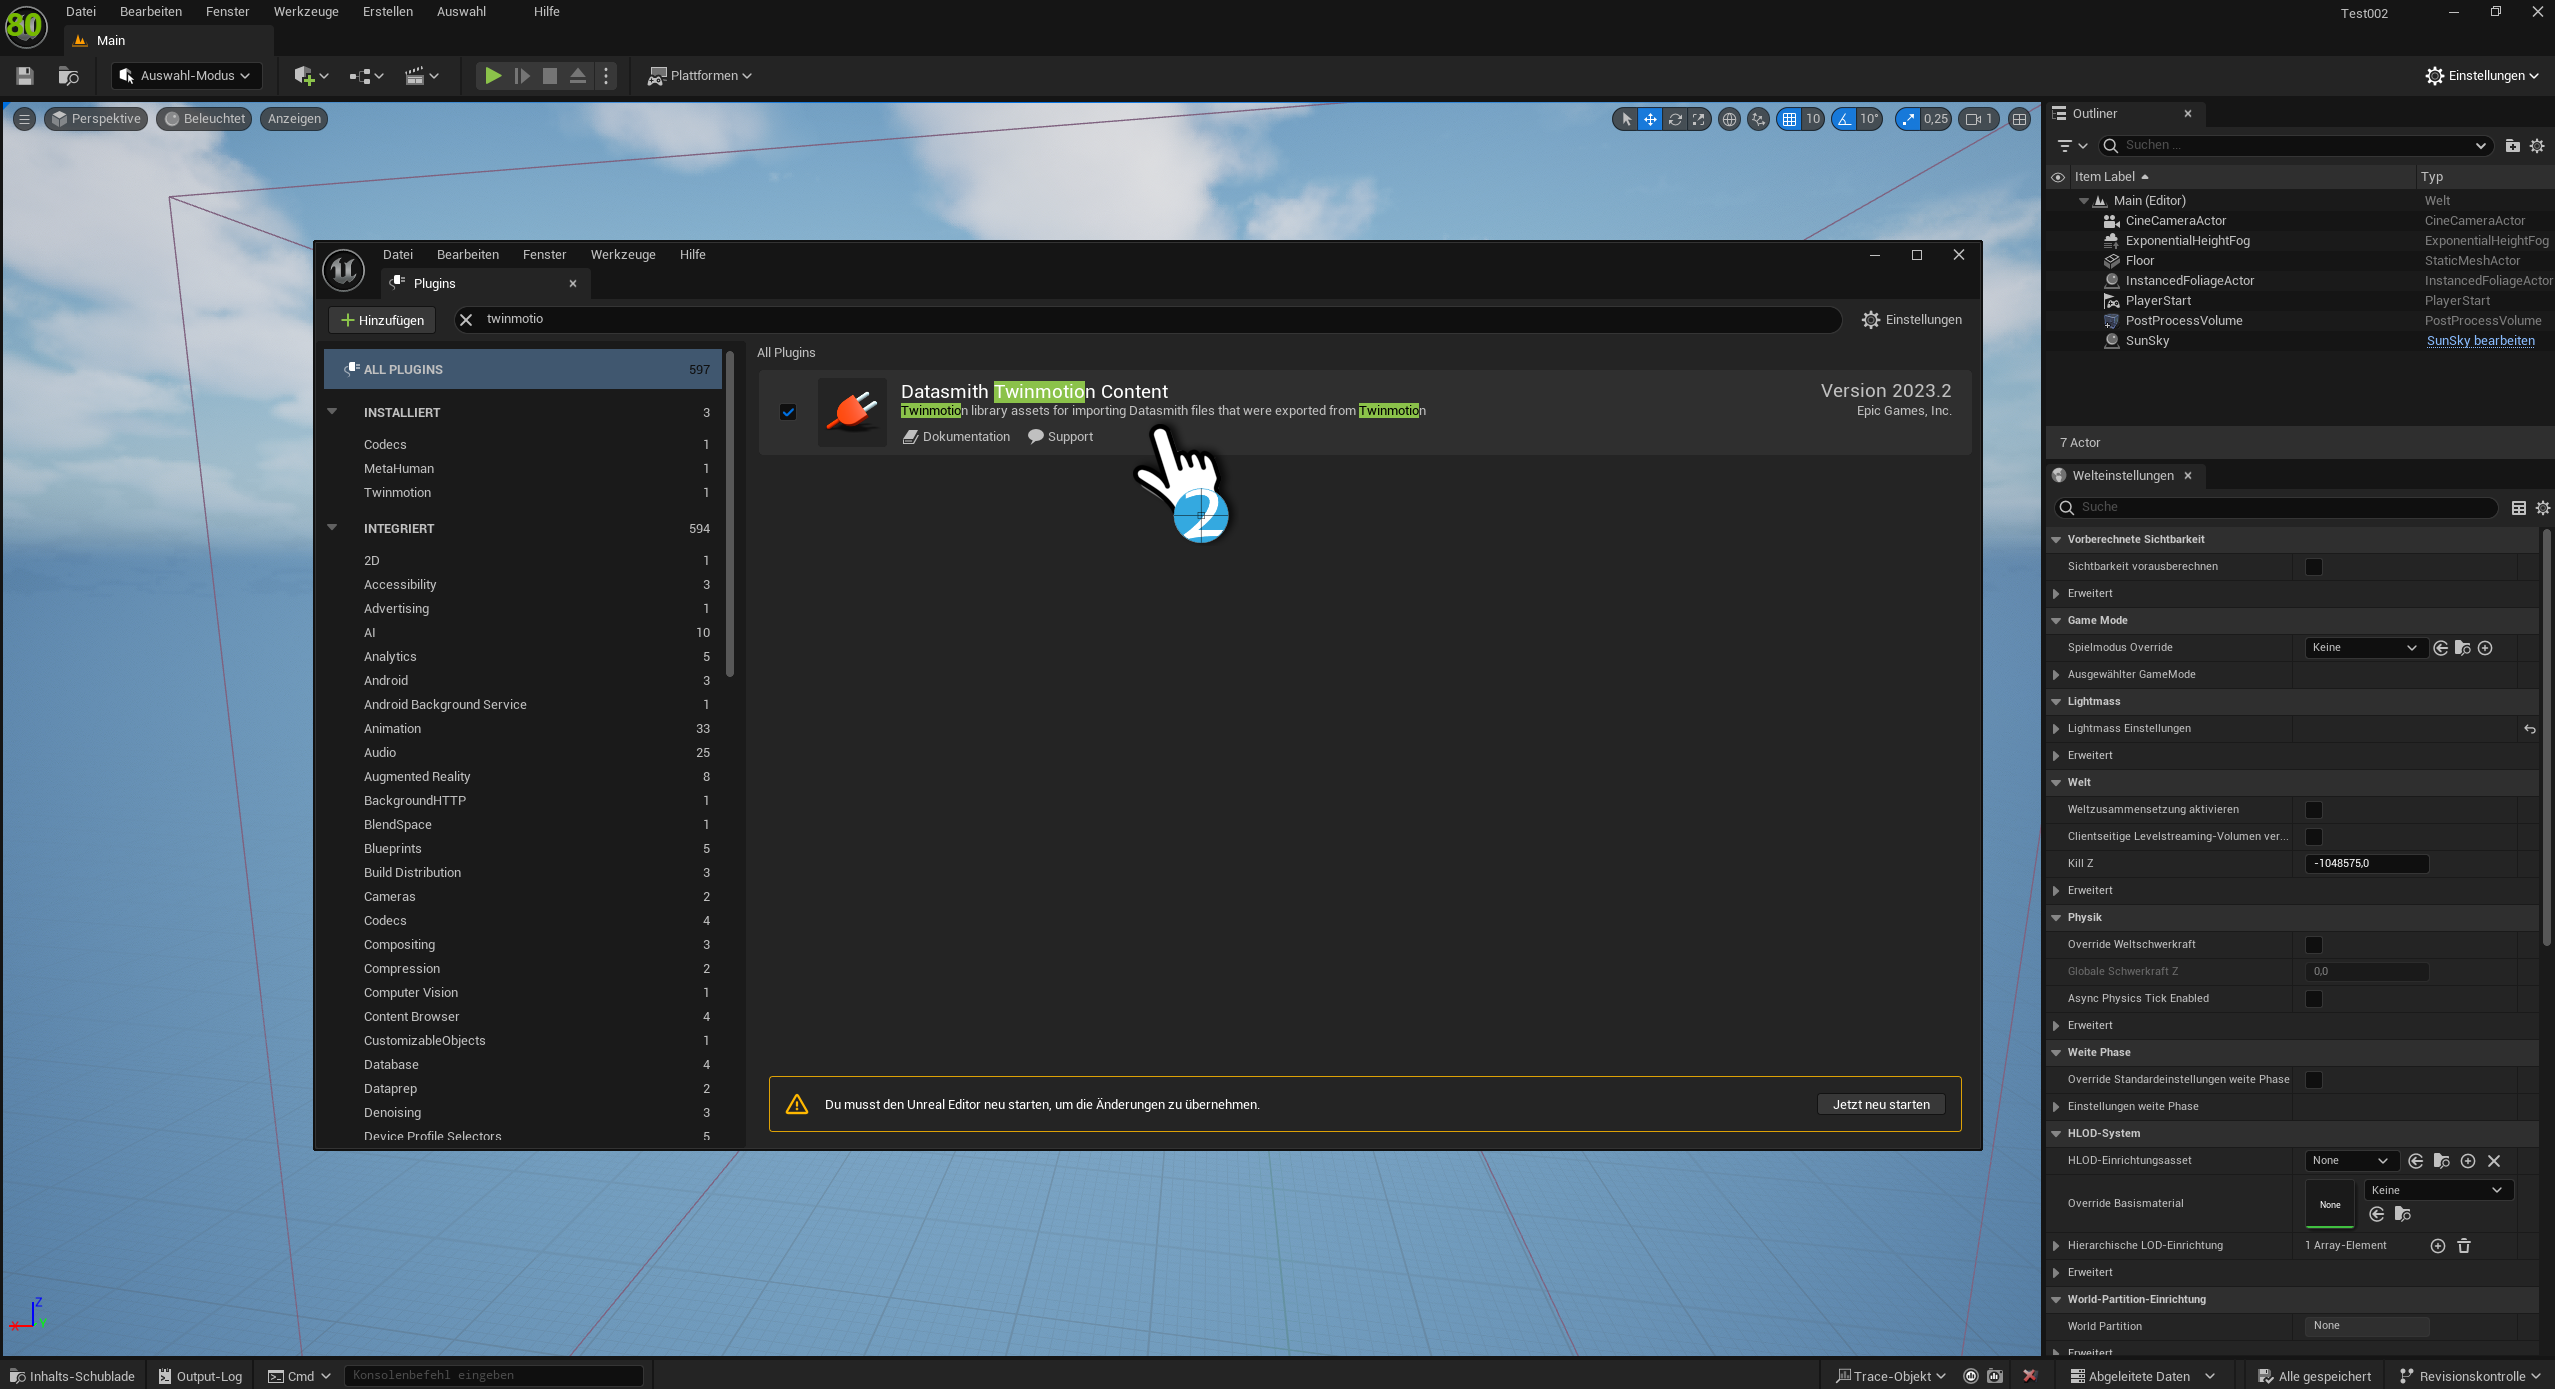Save the current level with the disk icon

[x=25, y=76]
